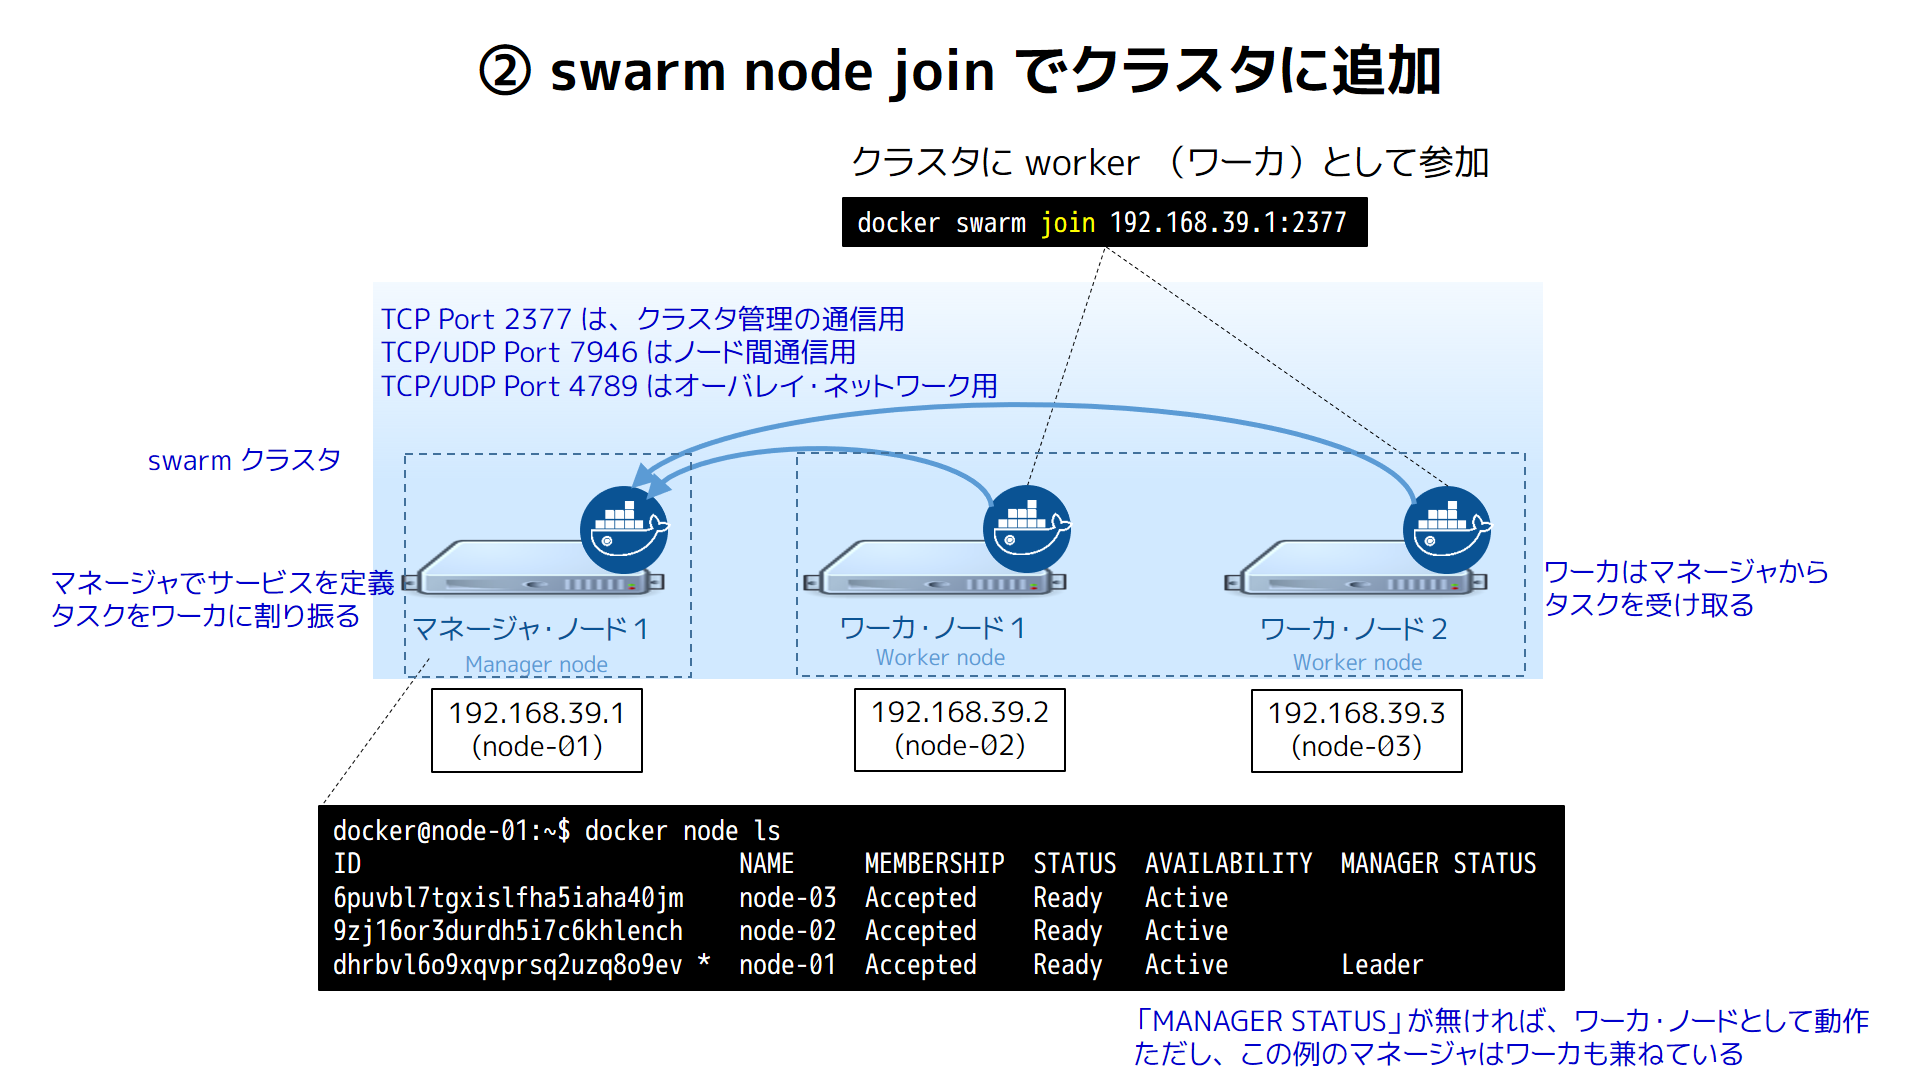Click the 'swarm クラスタ' label
1920x1080 pixels.
(244, 460)
